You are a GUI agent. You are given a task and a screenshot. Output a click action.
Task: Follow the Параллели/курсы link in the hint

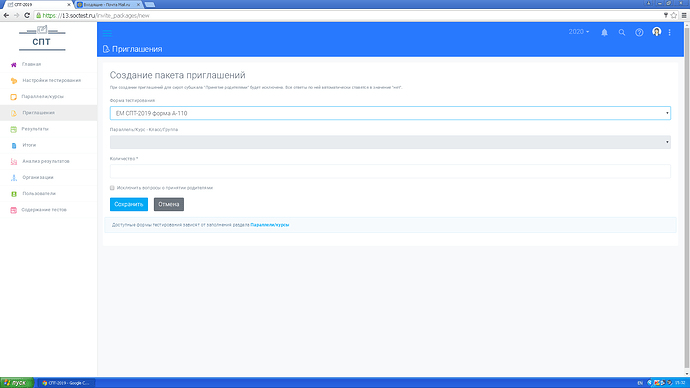tap(270, 225)
